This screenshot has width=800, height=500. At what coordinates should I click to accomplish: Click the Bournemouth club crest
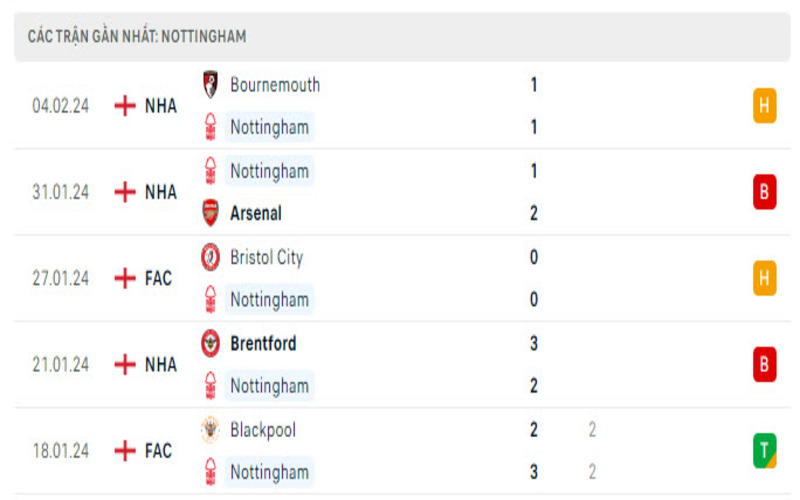click(210, 85)
